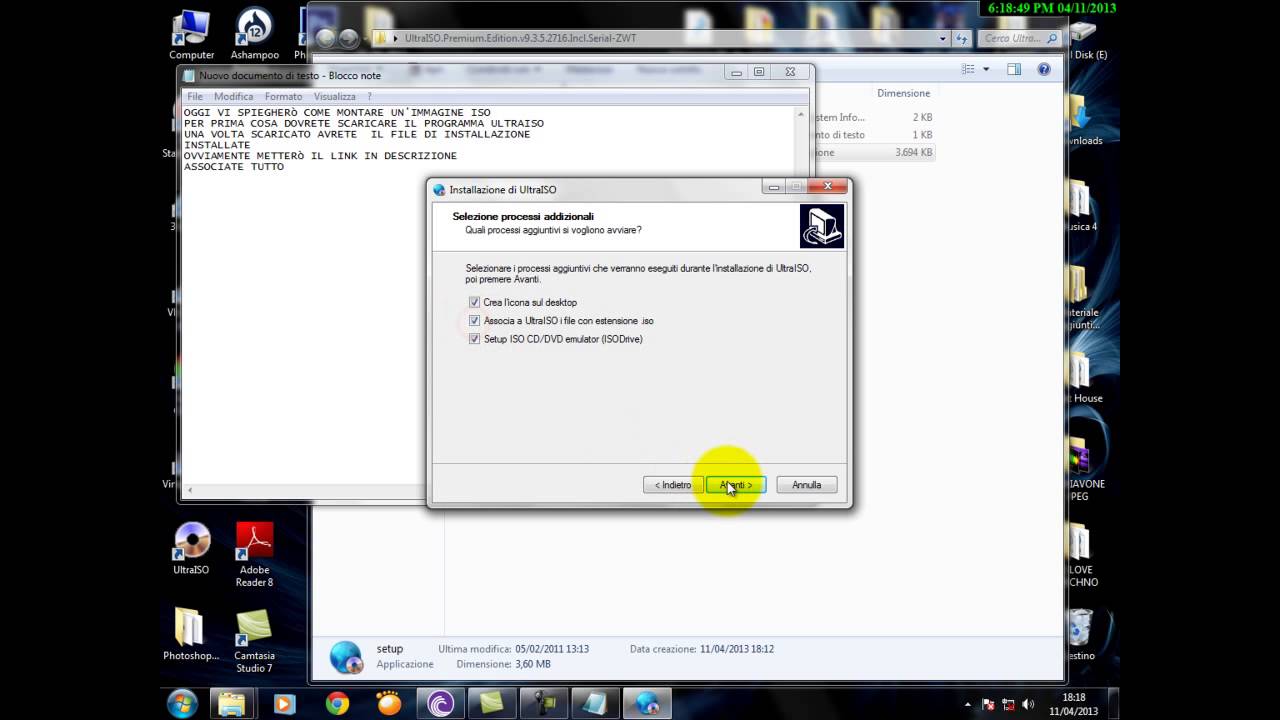Image resolution: width=1280 pixels, height=720 pixels.
Task: Click the network tray icon
Action: click(1008, 705)
